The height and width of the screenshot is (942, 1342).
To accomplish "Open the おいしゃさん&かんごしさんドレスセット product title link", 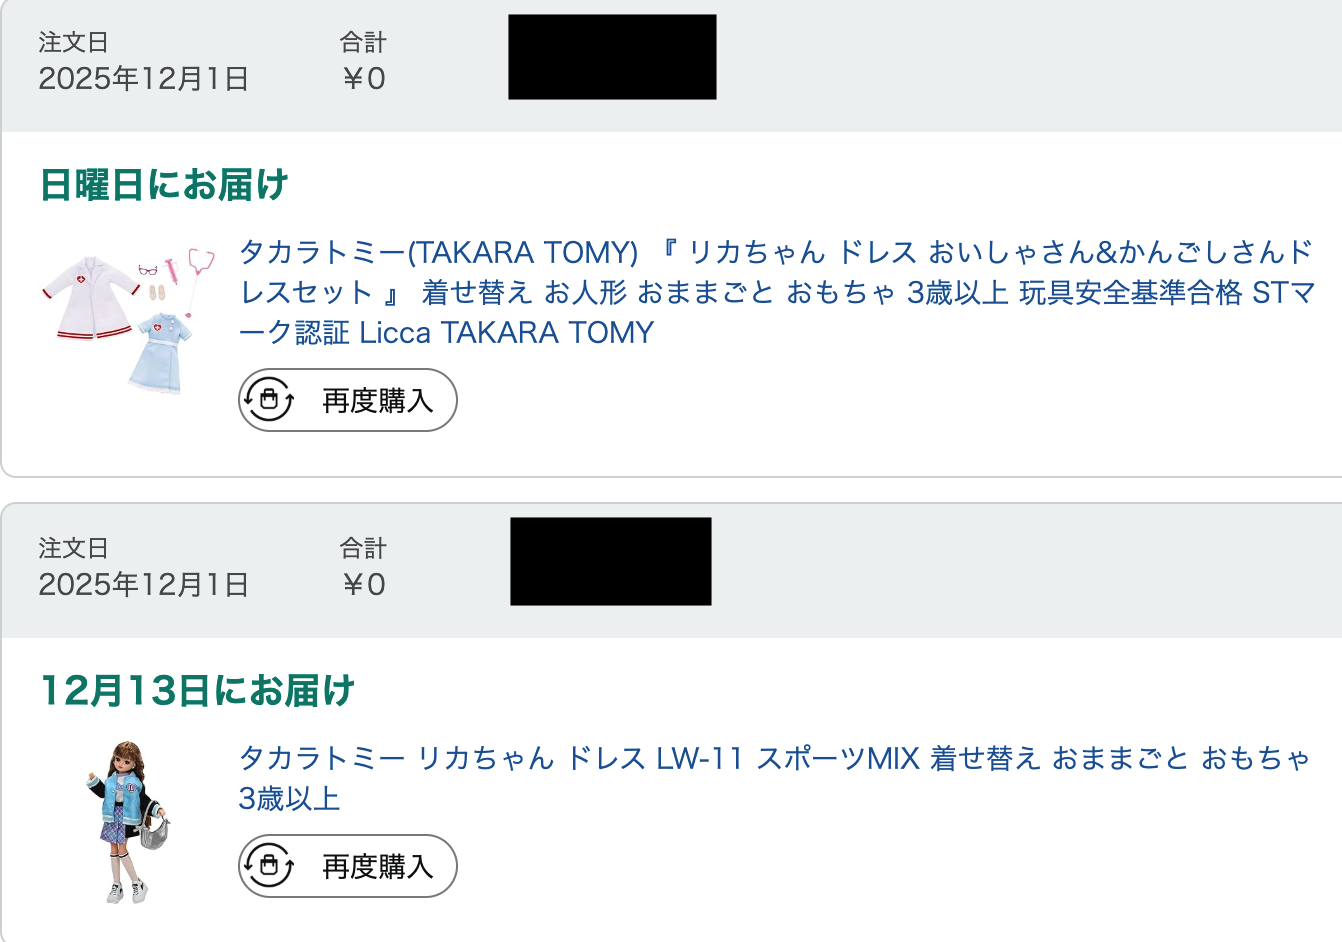I will (x=775, y=292).
